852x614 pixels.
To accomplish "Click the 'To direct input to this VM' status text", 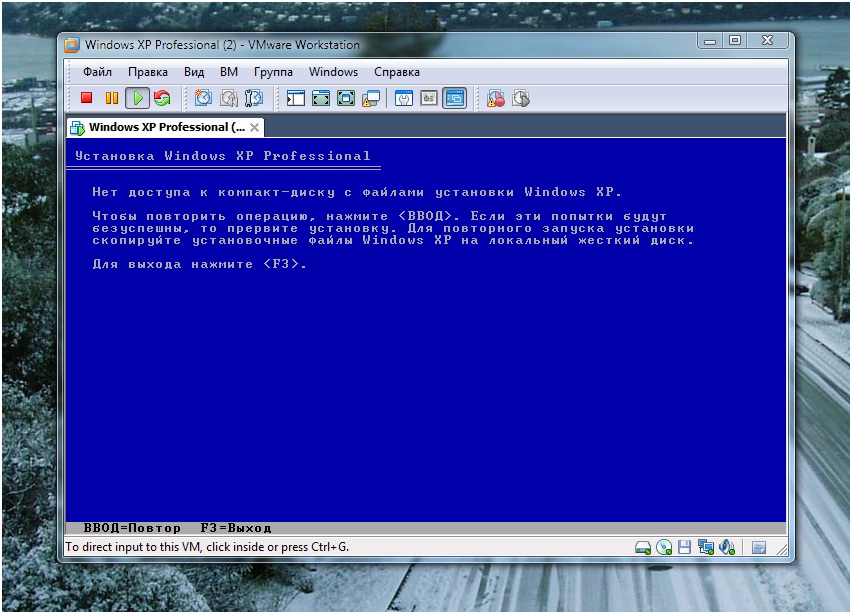I will tap(207, 547).
